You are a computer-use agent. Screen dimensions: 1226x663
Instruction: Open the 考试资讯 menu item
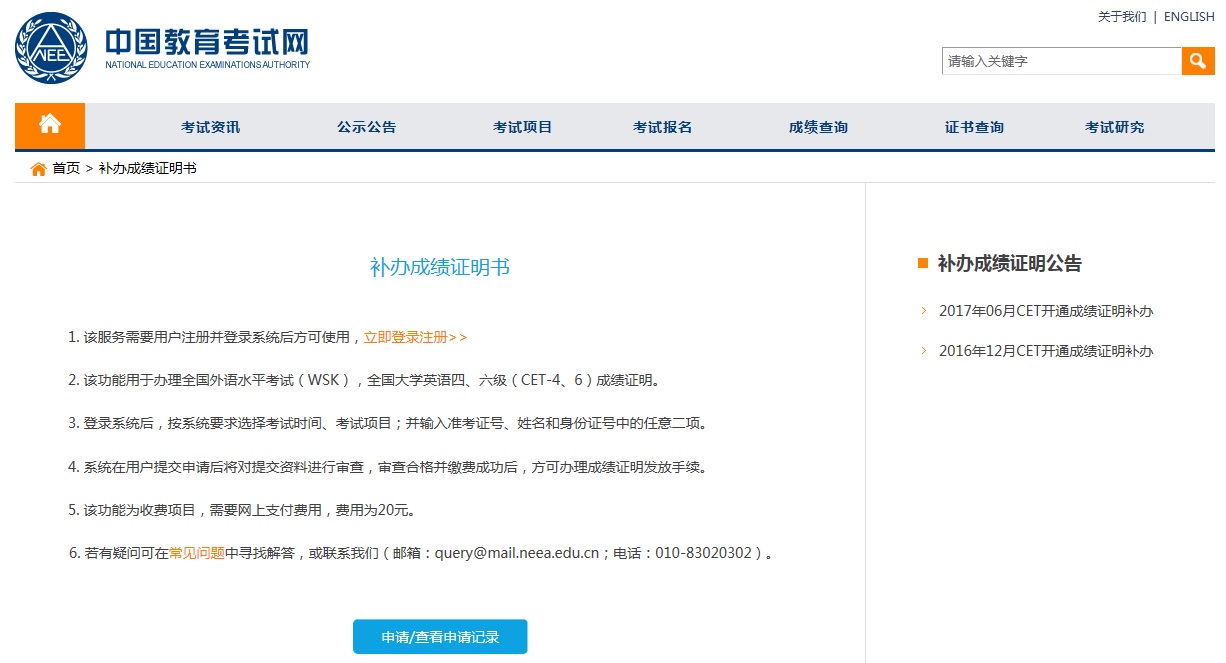pos(210,127)
